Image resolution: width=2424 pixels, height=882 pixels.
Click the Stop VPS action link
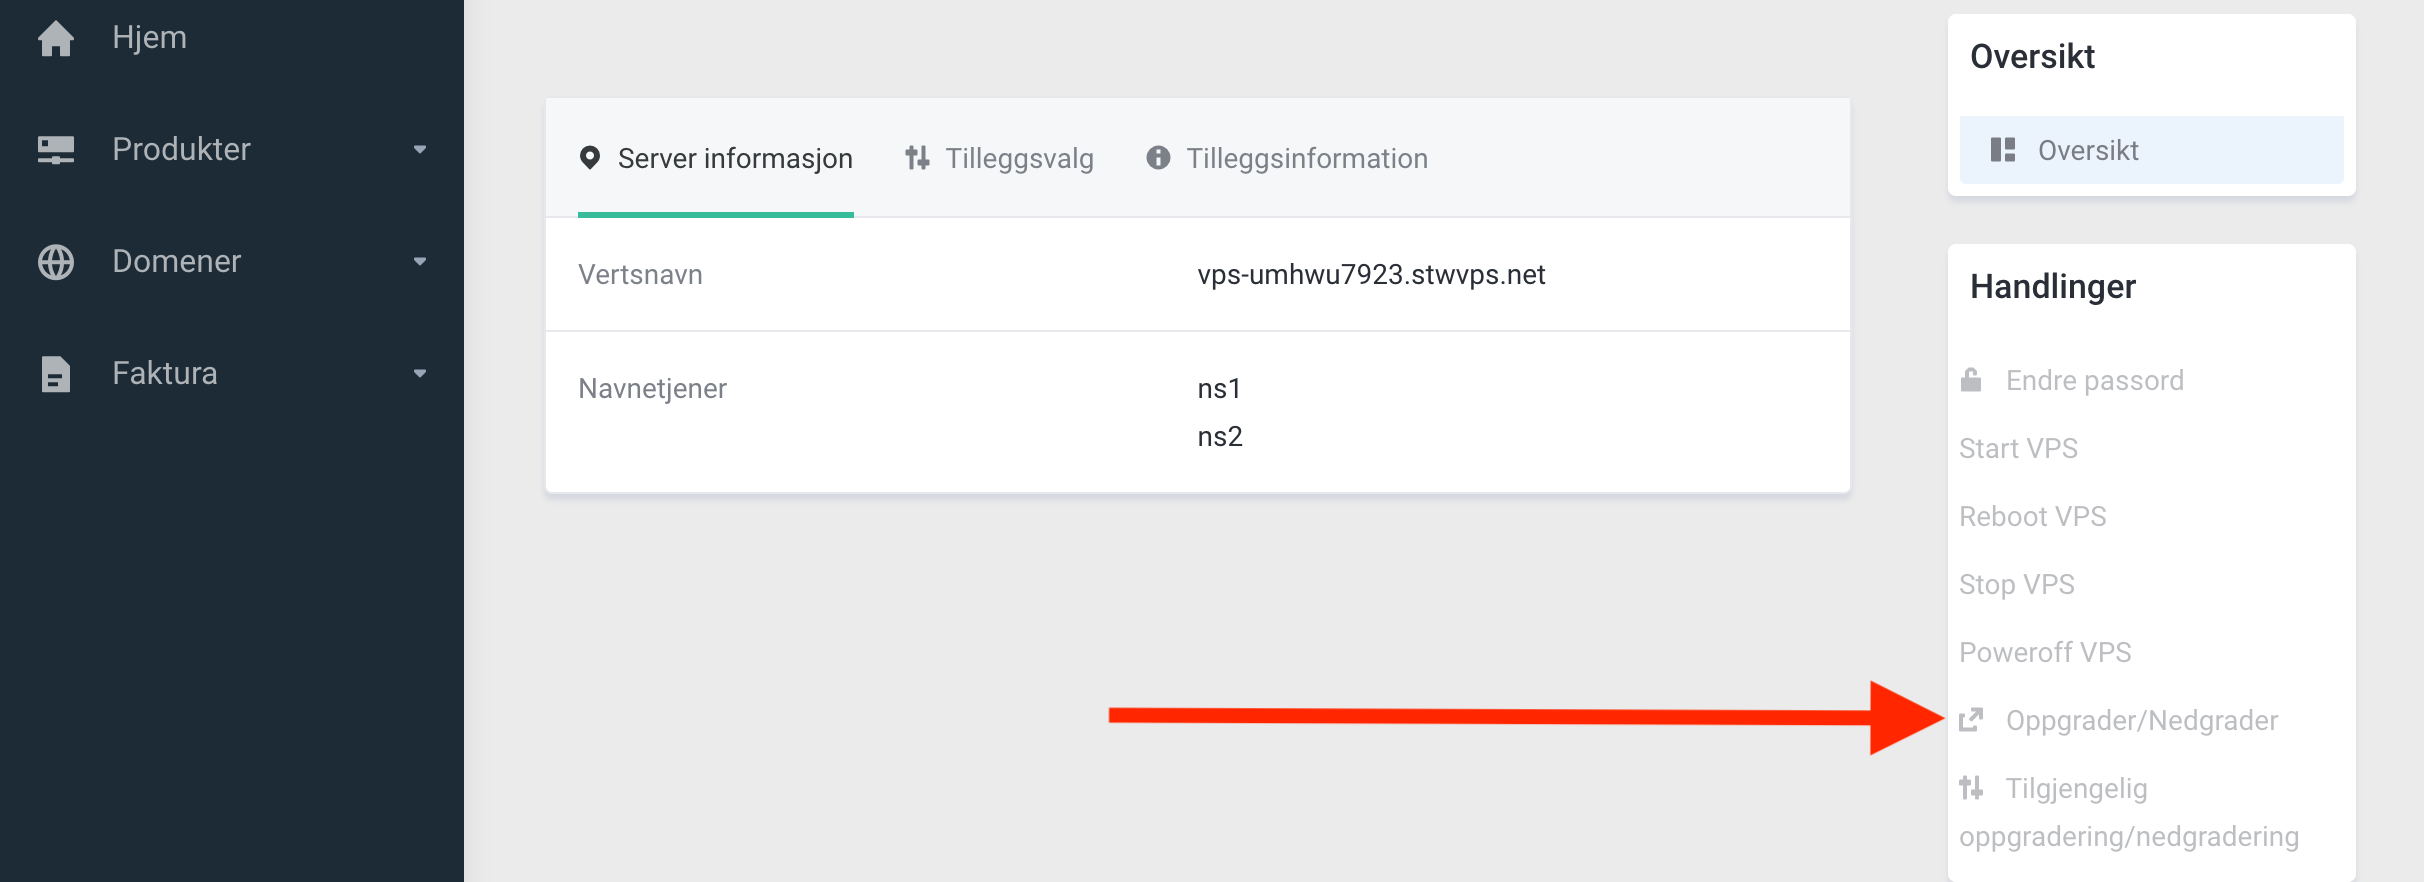[2016, 584]
